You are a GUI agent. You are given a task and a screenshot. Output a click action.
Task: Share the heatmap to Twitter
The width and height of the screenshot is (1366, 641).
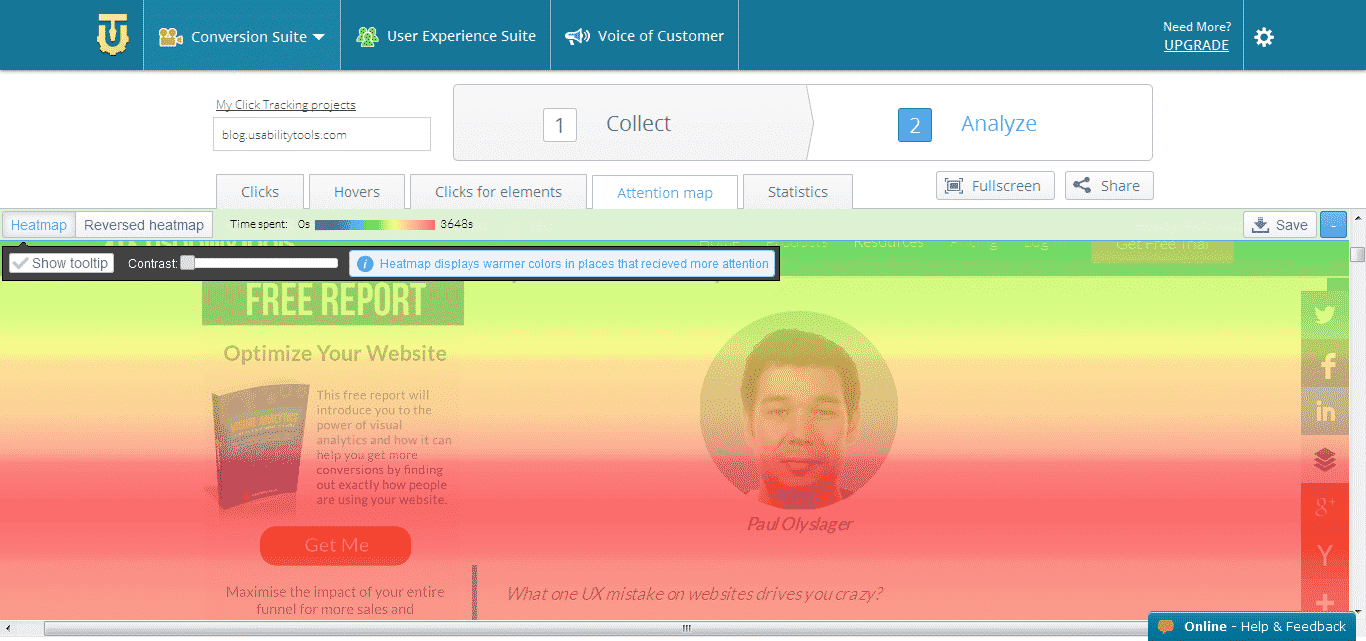point(1324,313)
